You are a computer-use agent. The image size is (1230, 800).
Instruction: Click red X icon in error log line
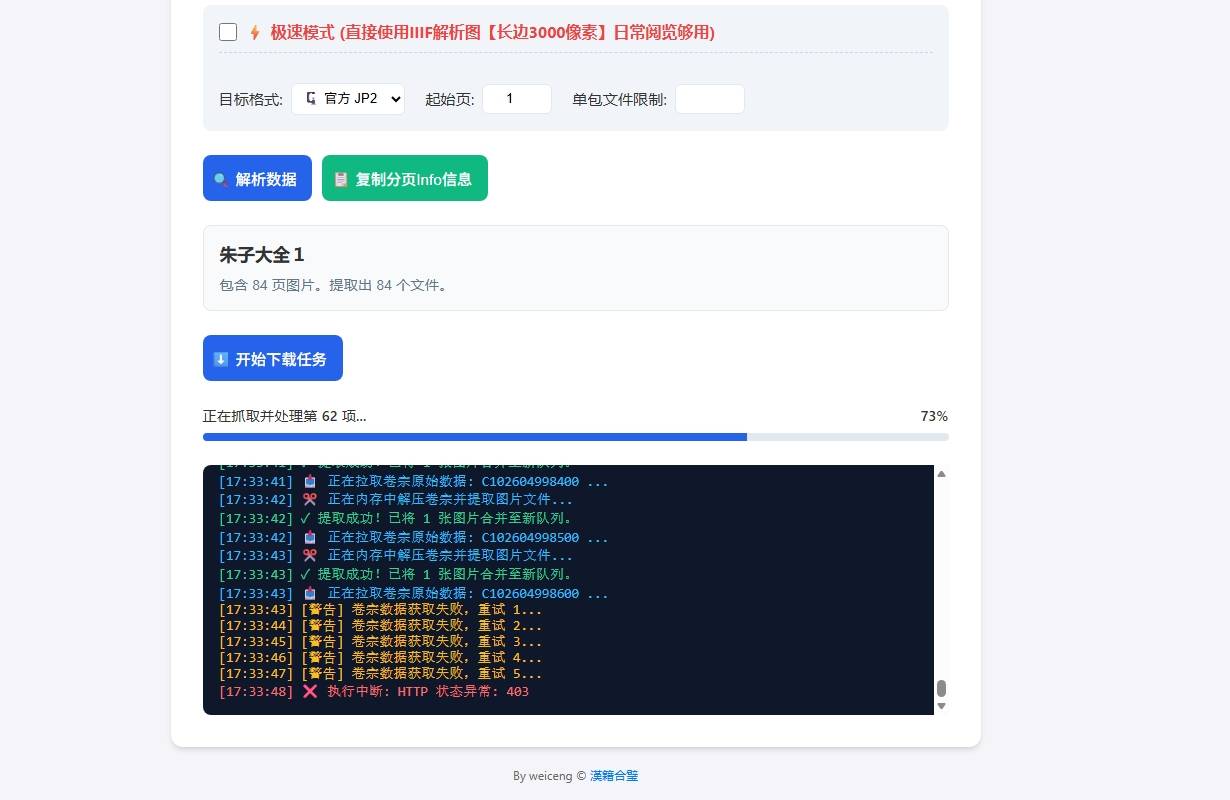pyautogui.click(x=310, y=692)
